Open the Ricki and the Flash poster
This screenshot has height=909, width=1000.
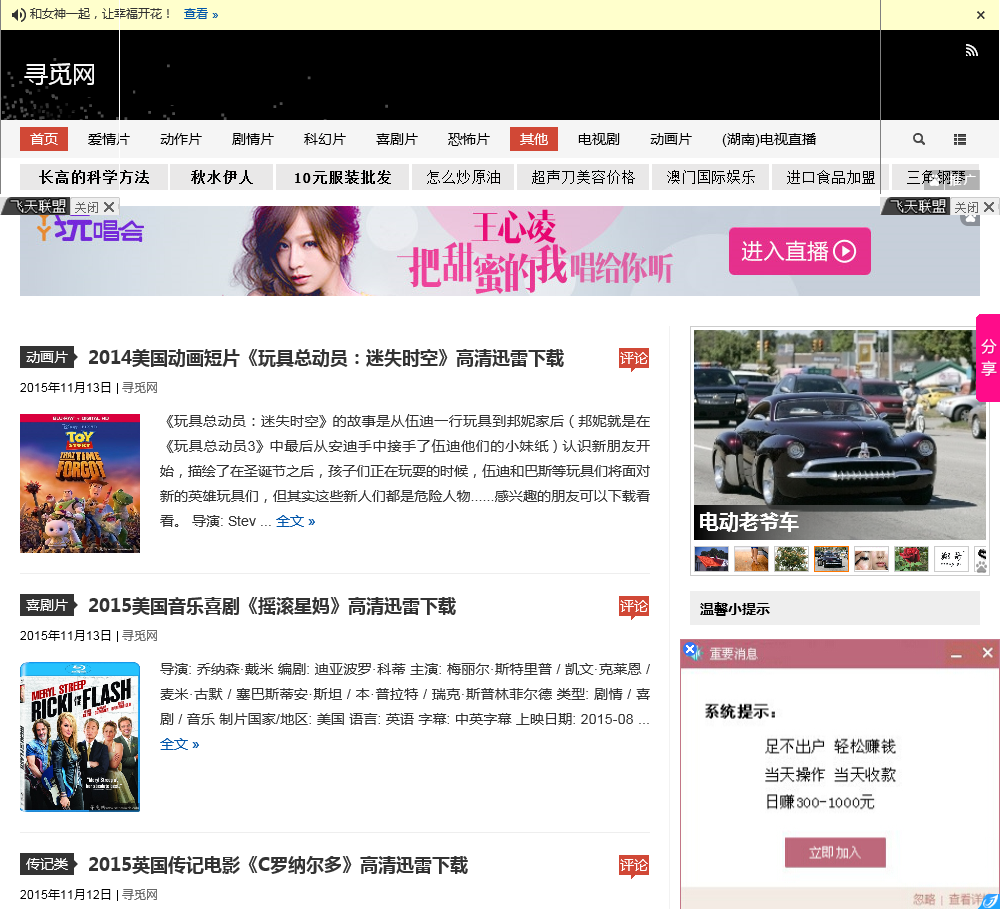(x=80, y=737)
